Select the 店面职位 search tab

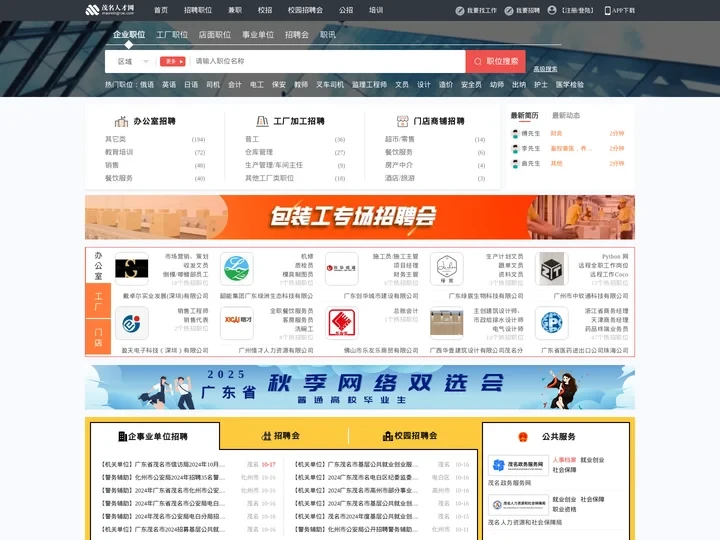click(x=214, y=34)
